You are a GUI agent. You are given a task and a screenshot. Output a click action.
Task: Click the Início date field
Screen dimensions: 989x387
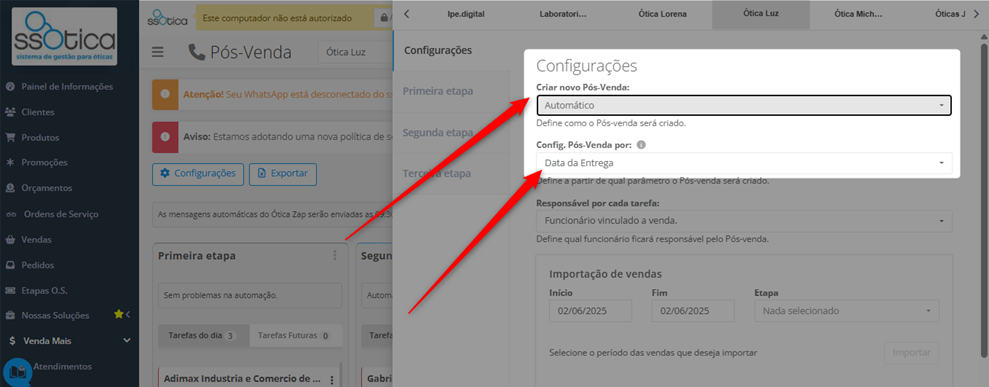pyautogui.click(x=590, y=311)
